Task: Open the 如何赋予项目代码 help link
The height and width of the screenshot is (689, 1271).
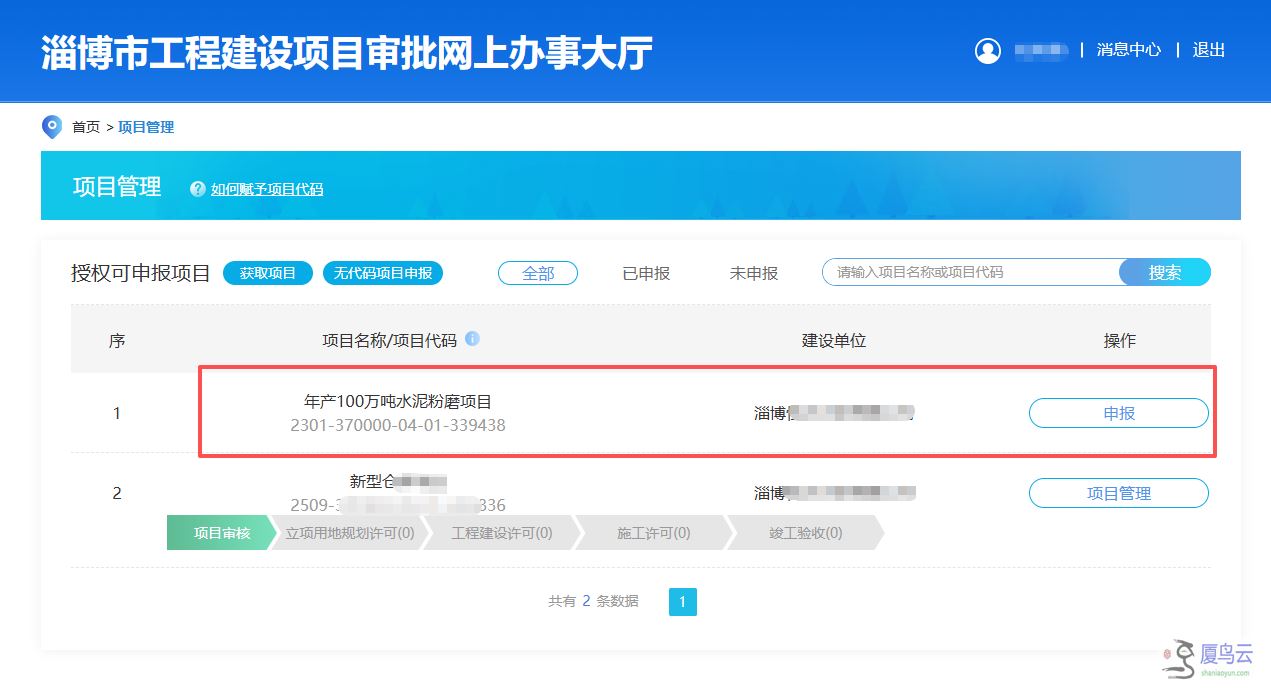Action: pyautogui.click(x=267, y=189)
